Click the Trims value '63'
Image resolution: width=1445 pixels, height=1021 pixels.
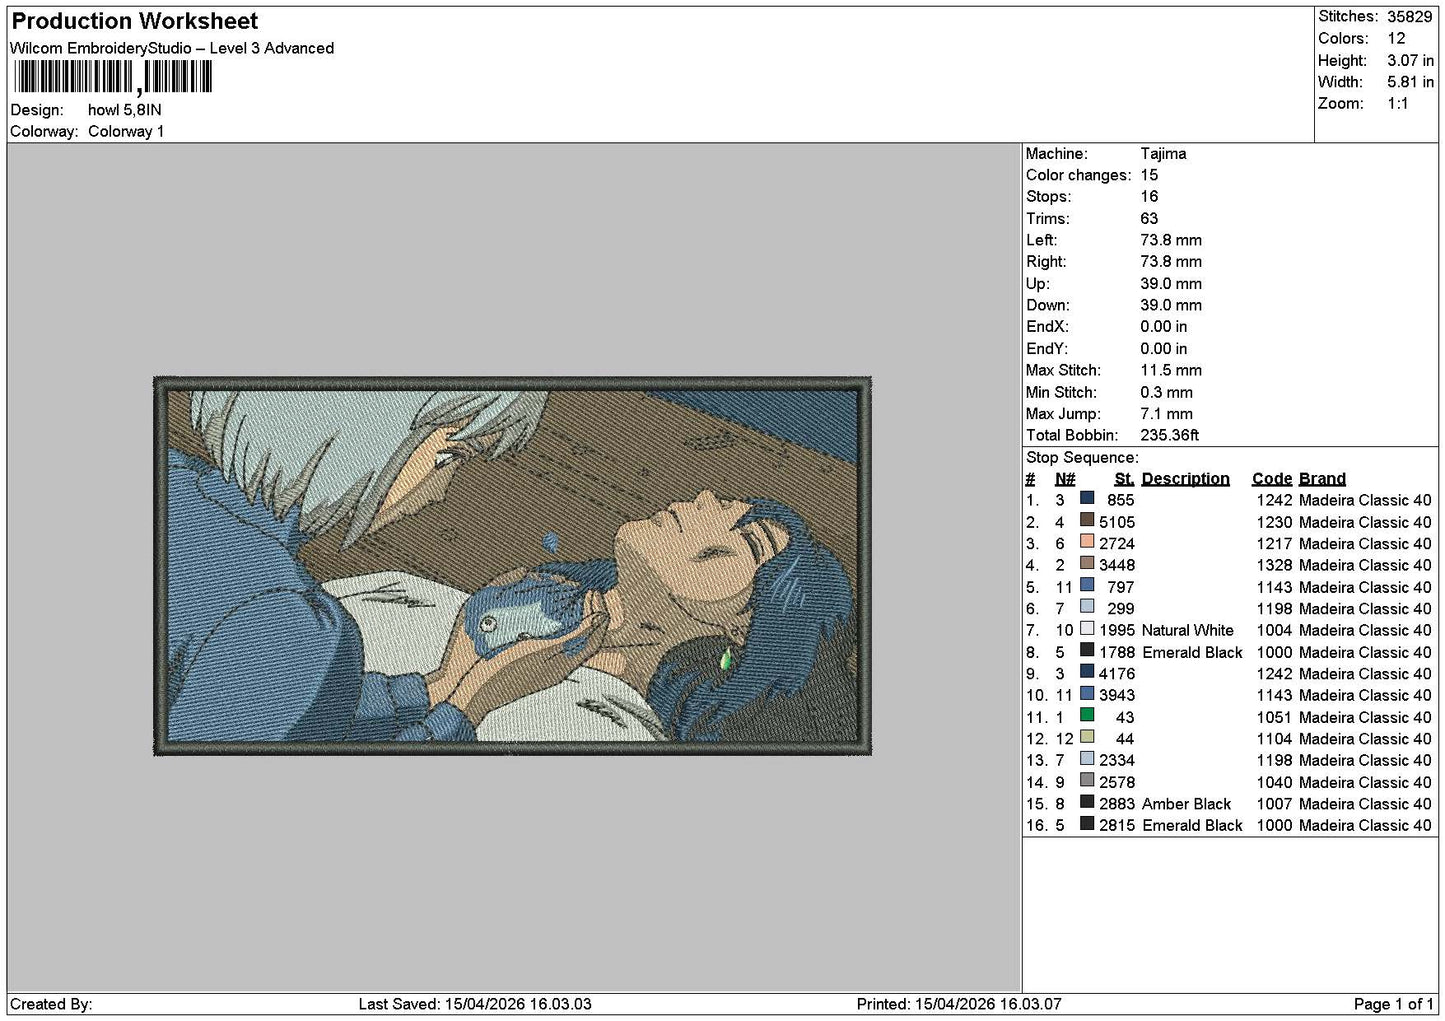[1149, 219]
